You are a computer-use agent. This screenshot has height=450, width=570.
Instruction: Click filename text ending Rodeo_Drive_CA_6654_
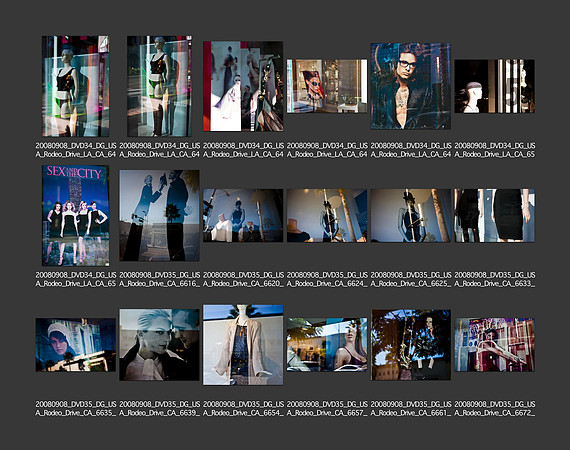coord(243,408)
